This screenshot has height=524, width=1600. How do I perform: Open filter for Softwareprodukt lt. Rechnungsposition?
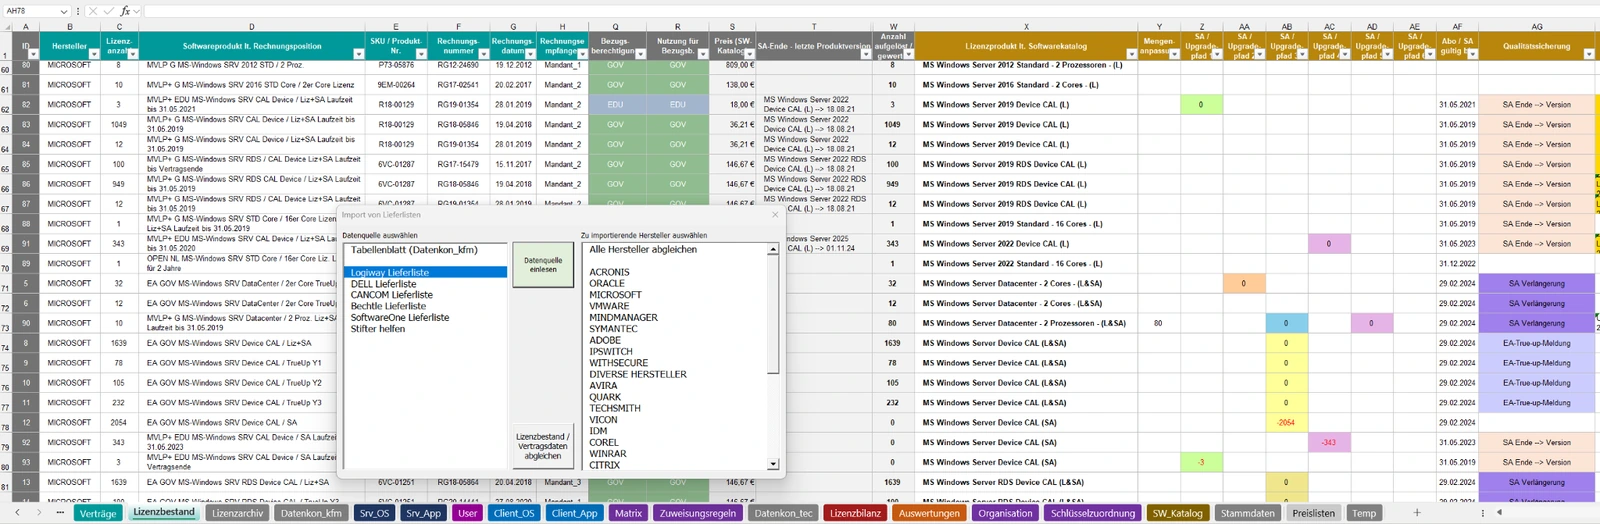358,54
